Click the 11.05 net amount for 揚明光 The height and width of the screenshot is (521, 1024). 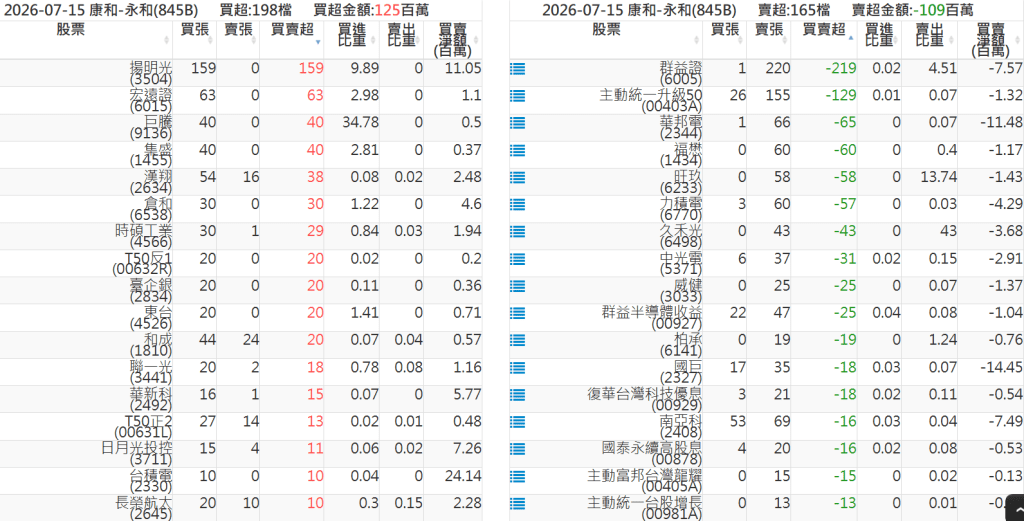click(462, 69)
